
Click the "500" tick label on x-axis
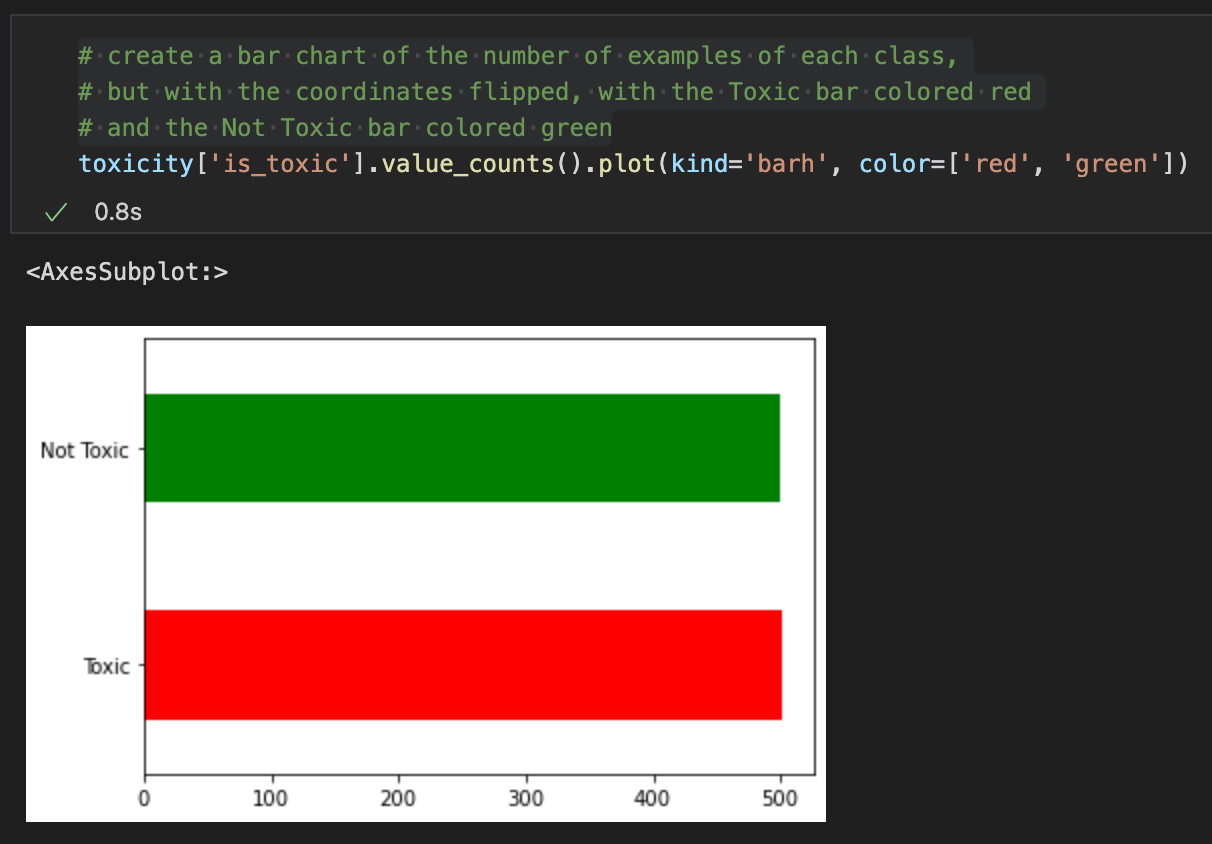pyautogui.click(x=781, y=798)
